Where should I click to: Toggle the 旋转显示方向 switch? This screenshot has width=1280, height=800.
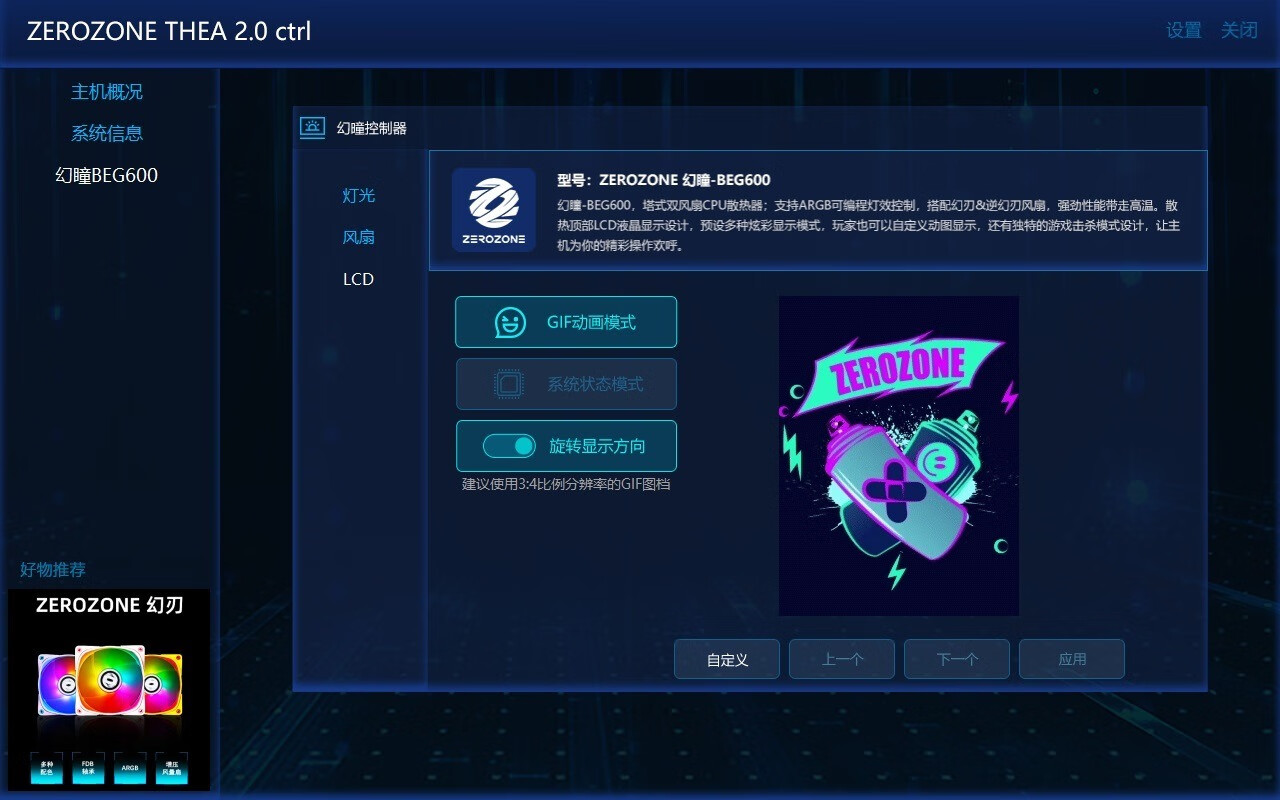pos(509,446)
